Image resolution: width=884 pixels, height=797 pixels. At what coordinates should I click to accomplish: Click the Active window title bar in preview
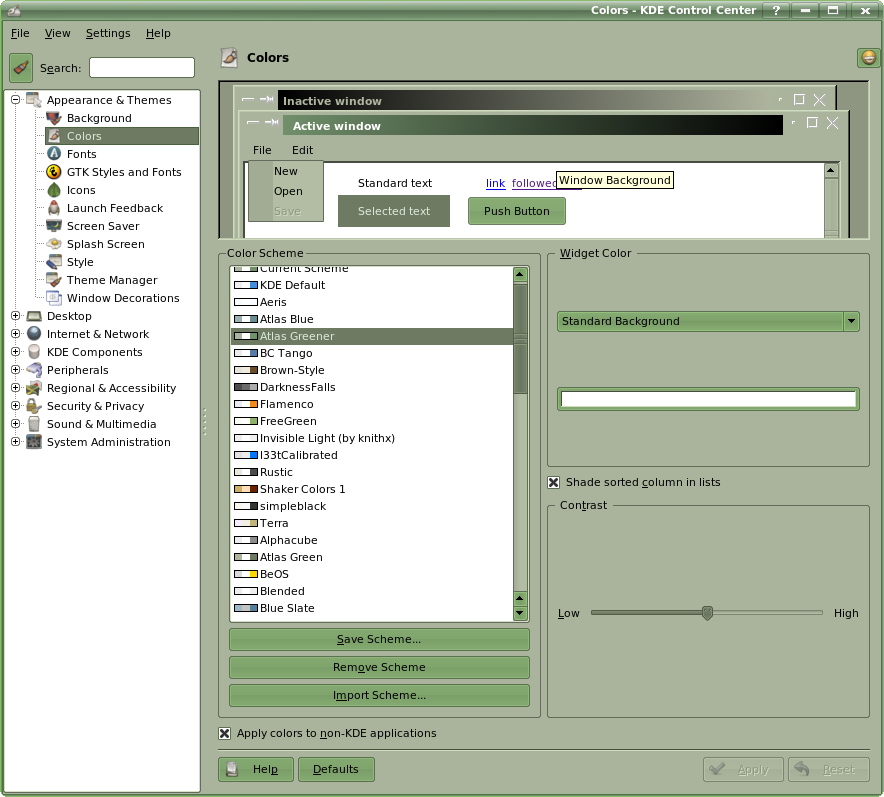pyautogui.click(x=533, y=126)
